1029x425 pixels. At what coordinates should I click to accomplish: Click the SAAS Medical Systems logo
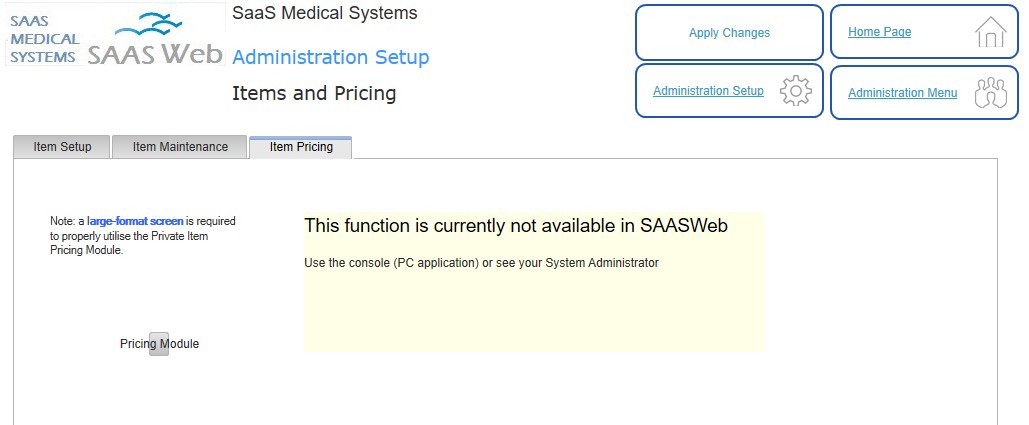pos(45,38)
